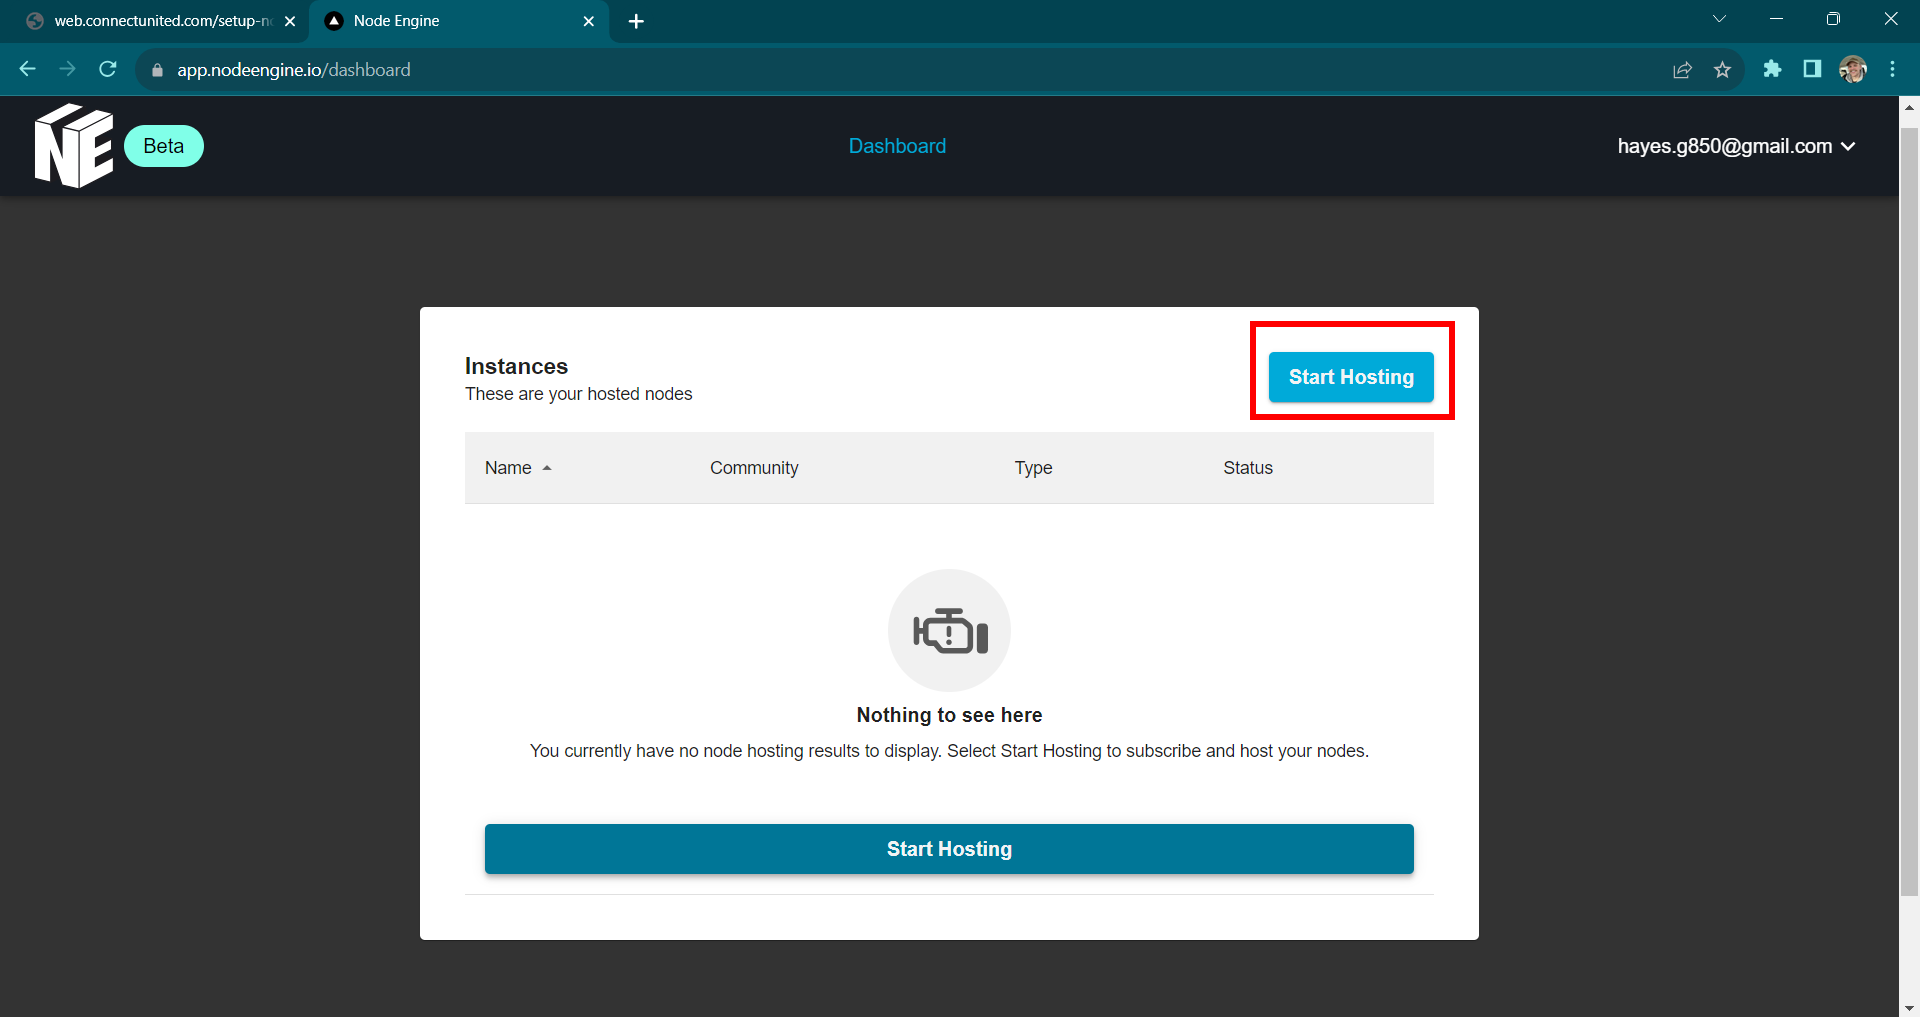Screen dimensions: 1920x1020
Task: Click the Type column header
Action: tap(1033, 468)
